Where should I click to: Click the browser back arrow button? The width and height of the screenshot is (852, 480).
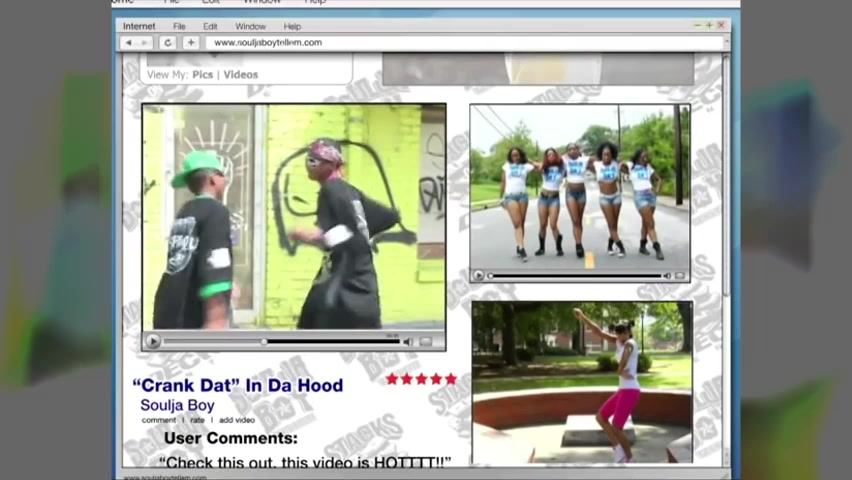pos(129,42)
